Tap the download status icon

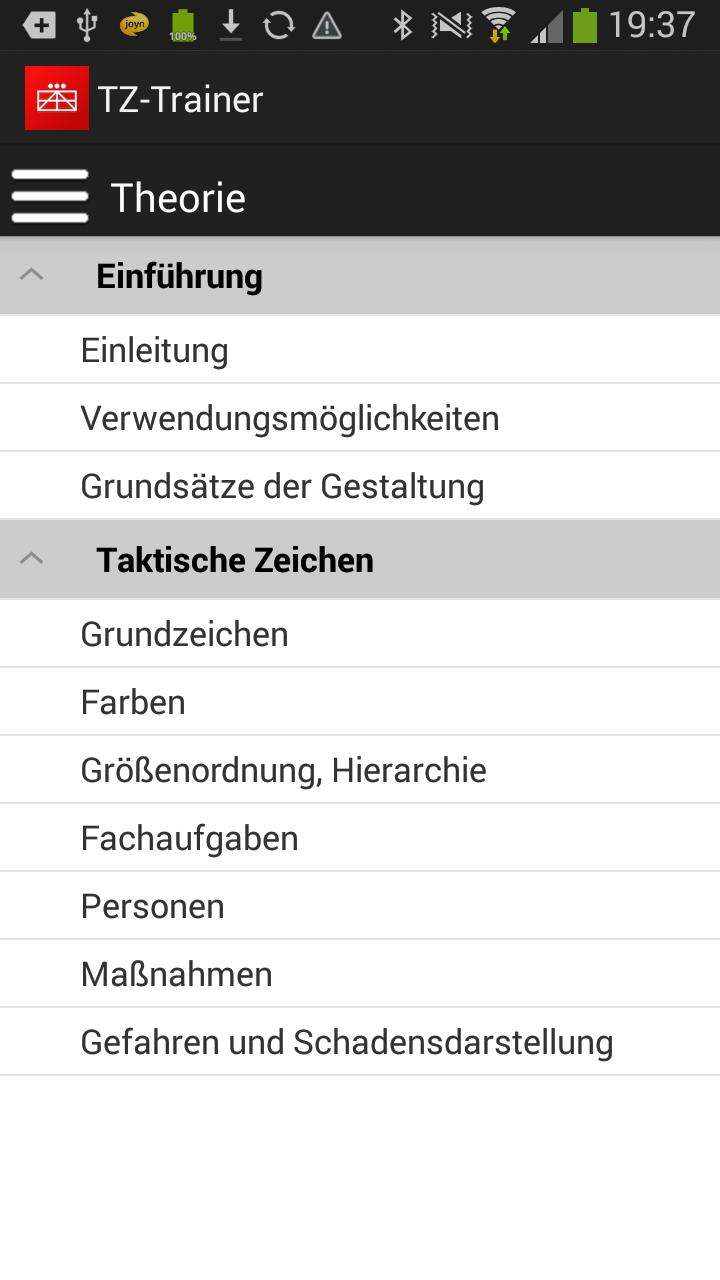(x=230, y=22)
